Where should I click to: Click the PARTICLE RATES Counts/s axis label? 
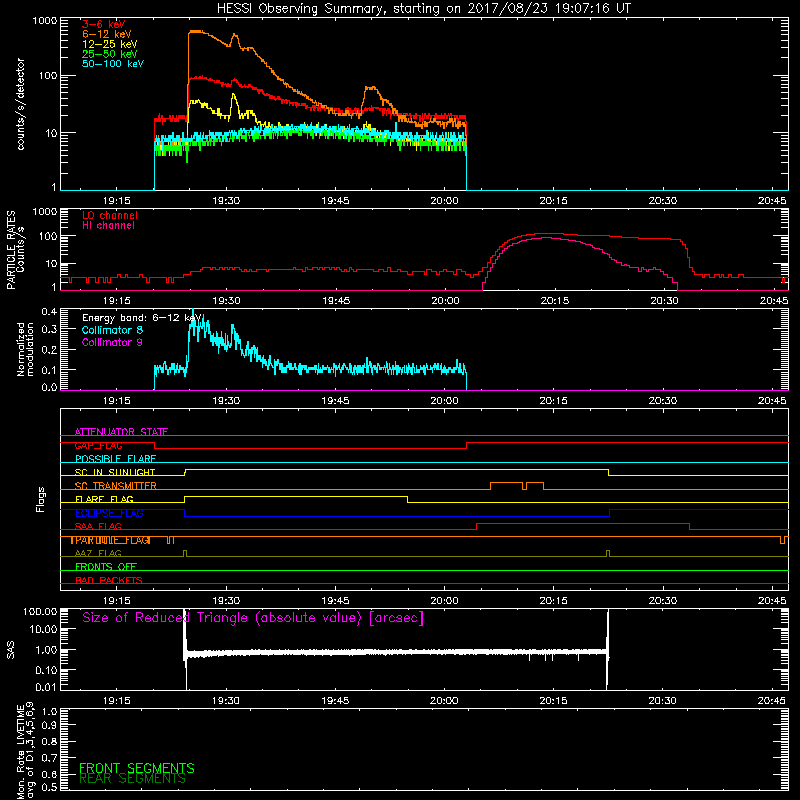15,249
